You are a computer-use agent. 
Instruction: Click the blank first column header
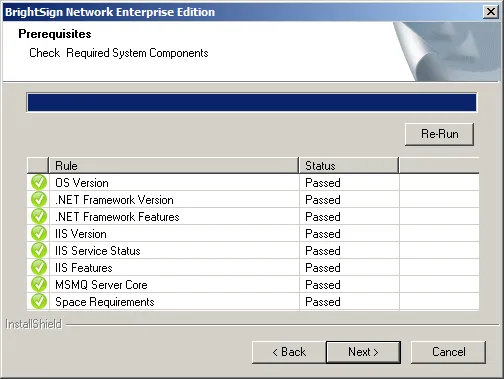(x=38, y=166)
